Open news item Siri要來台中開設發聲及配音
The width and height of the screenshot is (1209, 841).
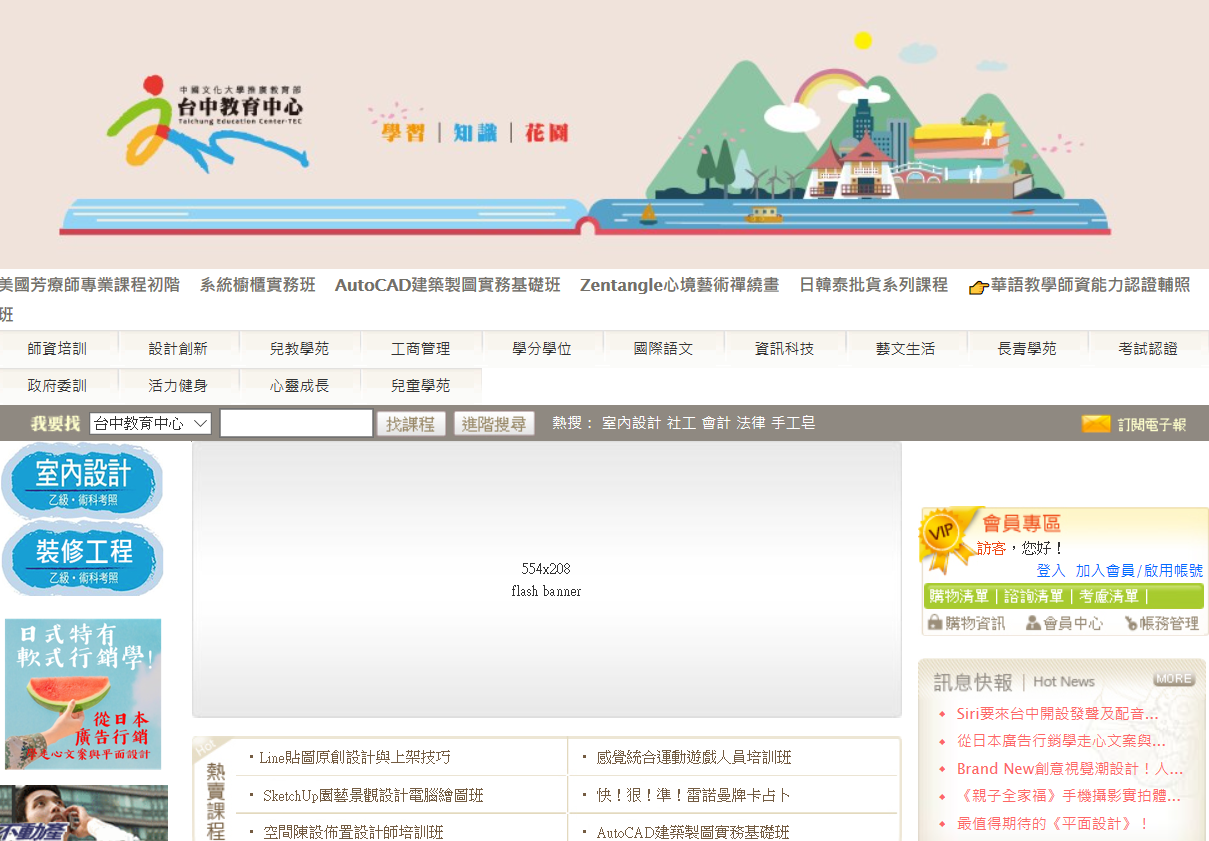click(x=1057, y=714)
